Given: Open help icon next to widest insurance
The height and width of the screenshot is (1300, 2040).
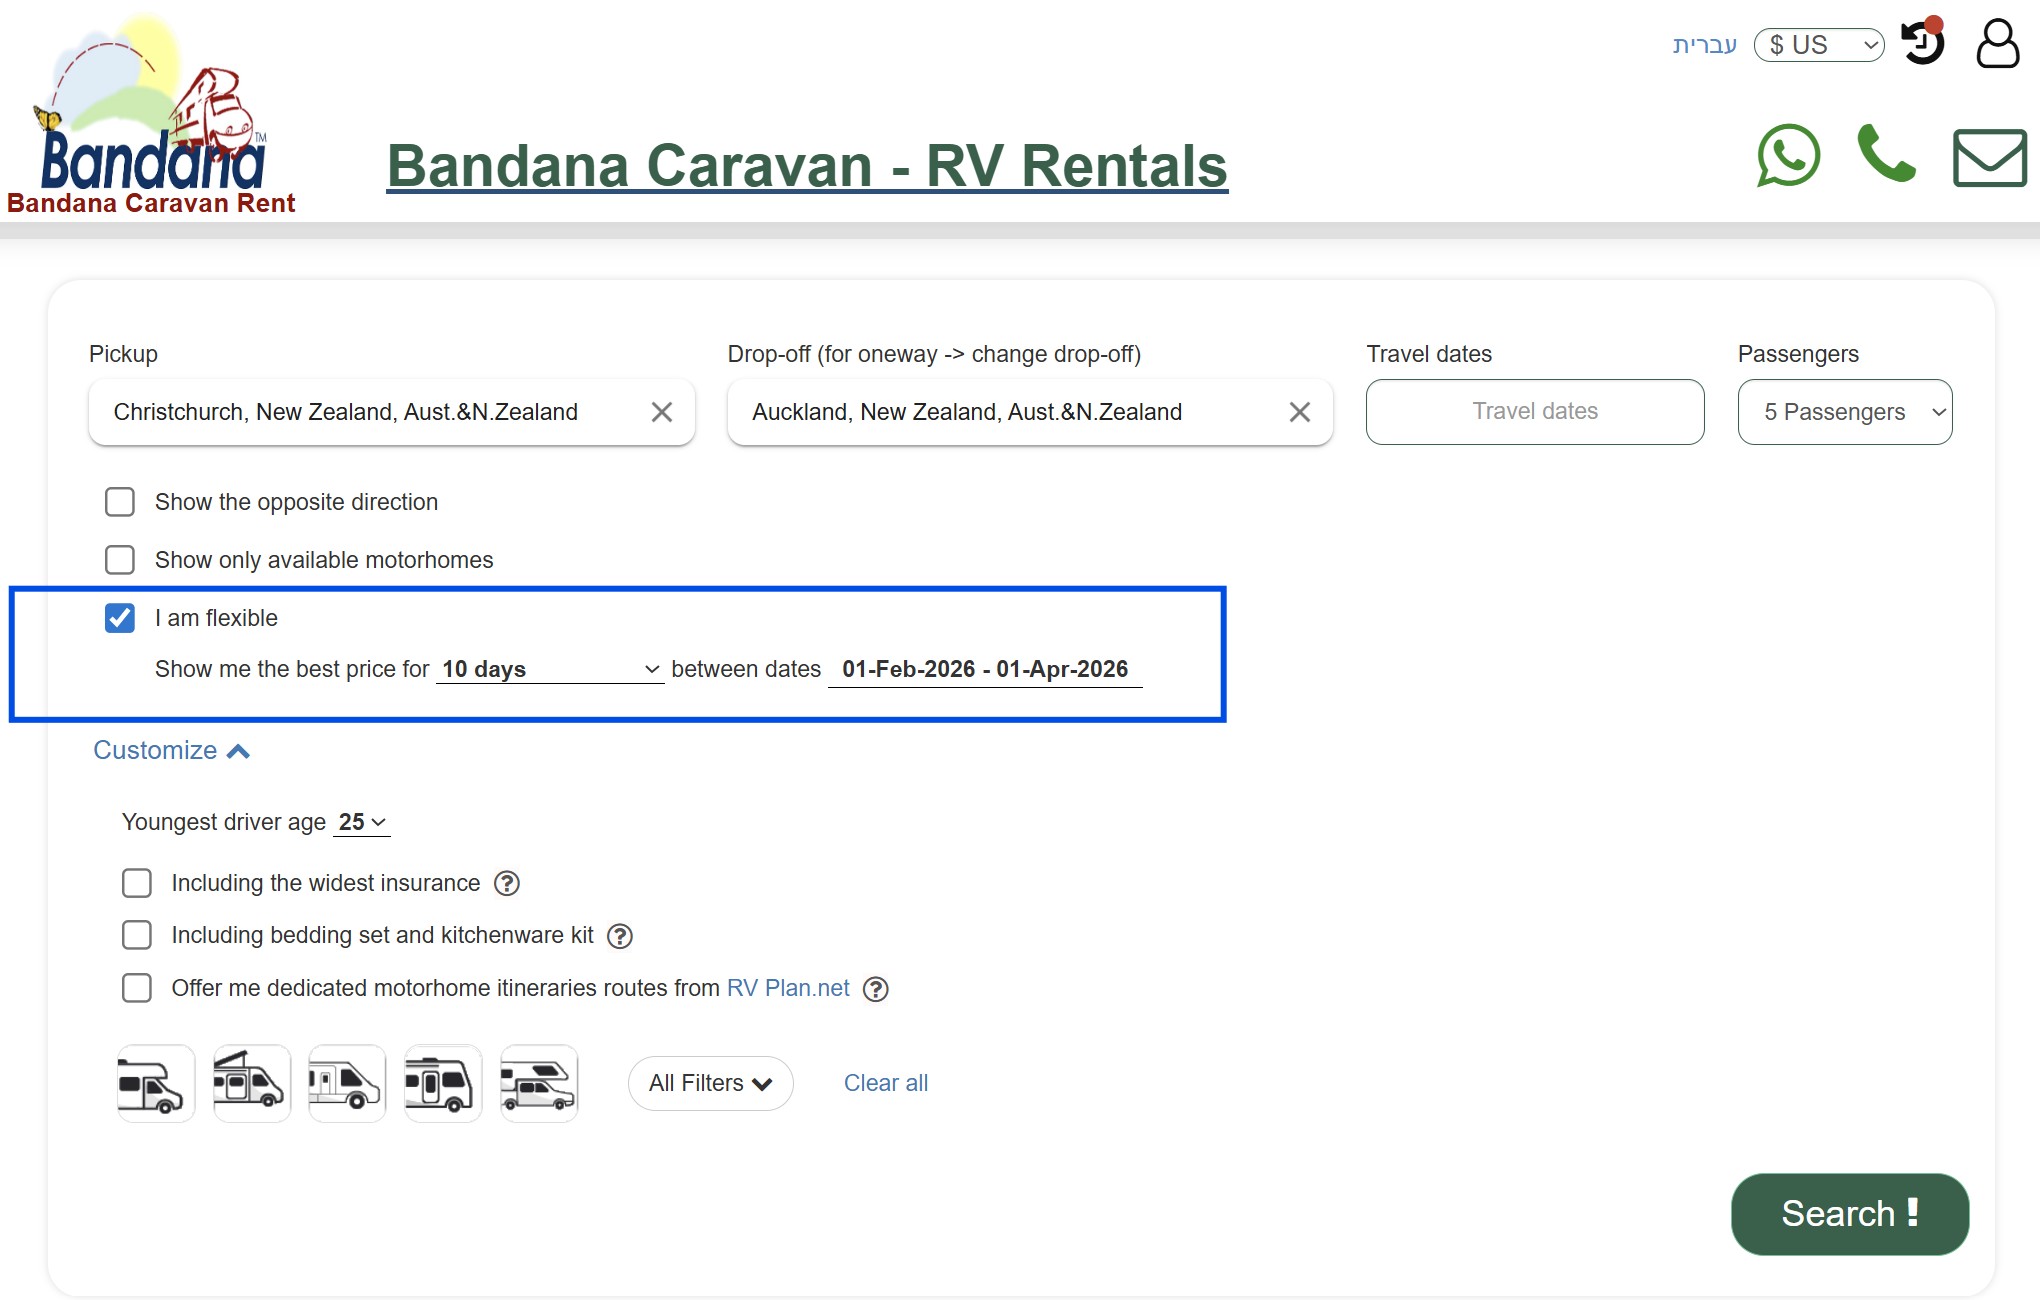Looking at the screenshot, I should click(506, 883).
